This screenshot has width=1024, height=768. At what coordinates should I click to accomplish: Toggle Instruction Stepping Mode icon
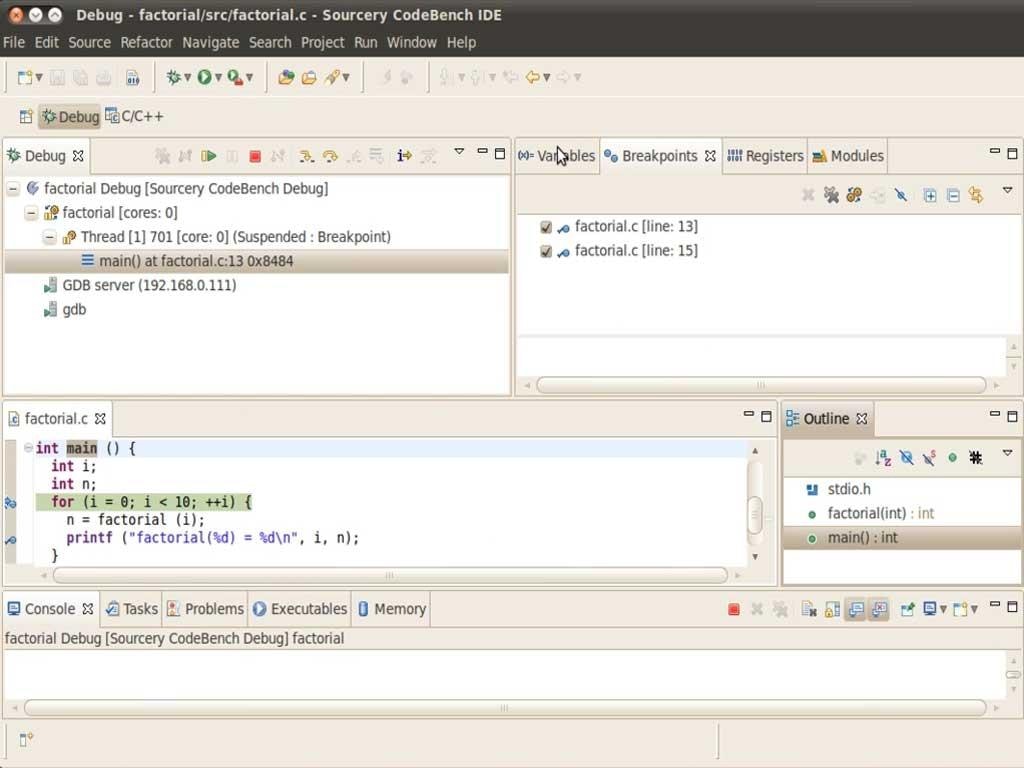(x=404, y=156)
